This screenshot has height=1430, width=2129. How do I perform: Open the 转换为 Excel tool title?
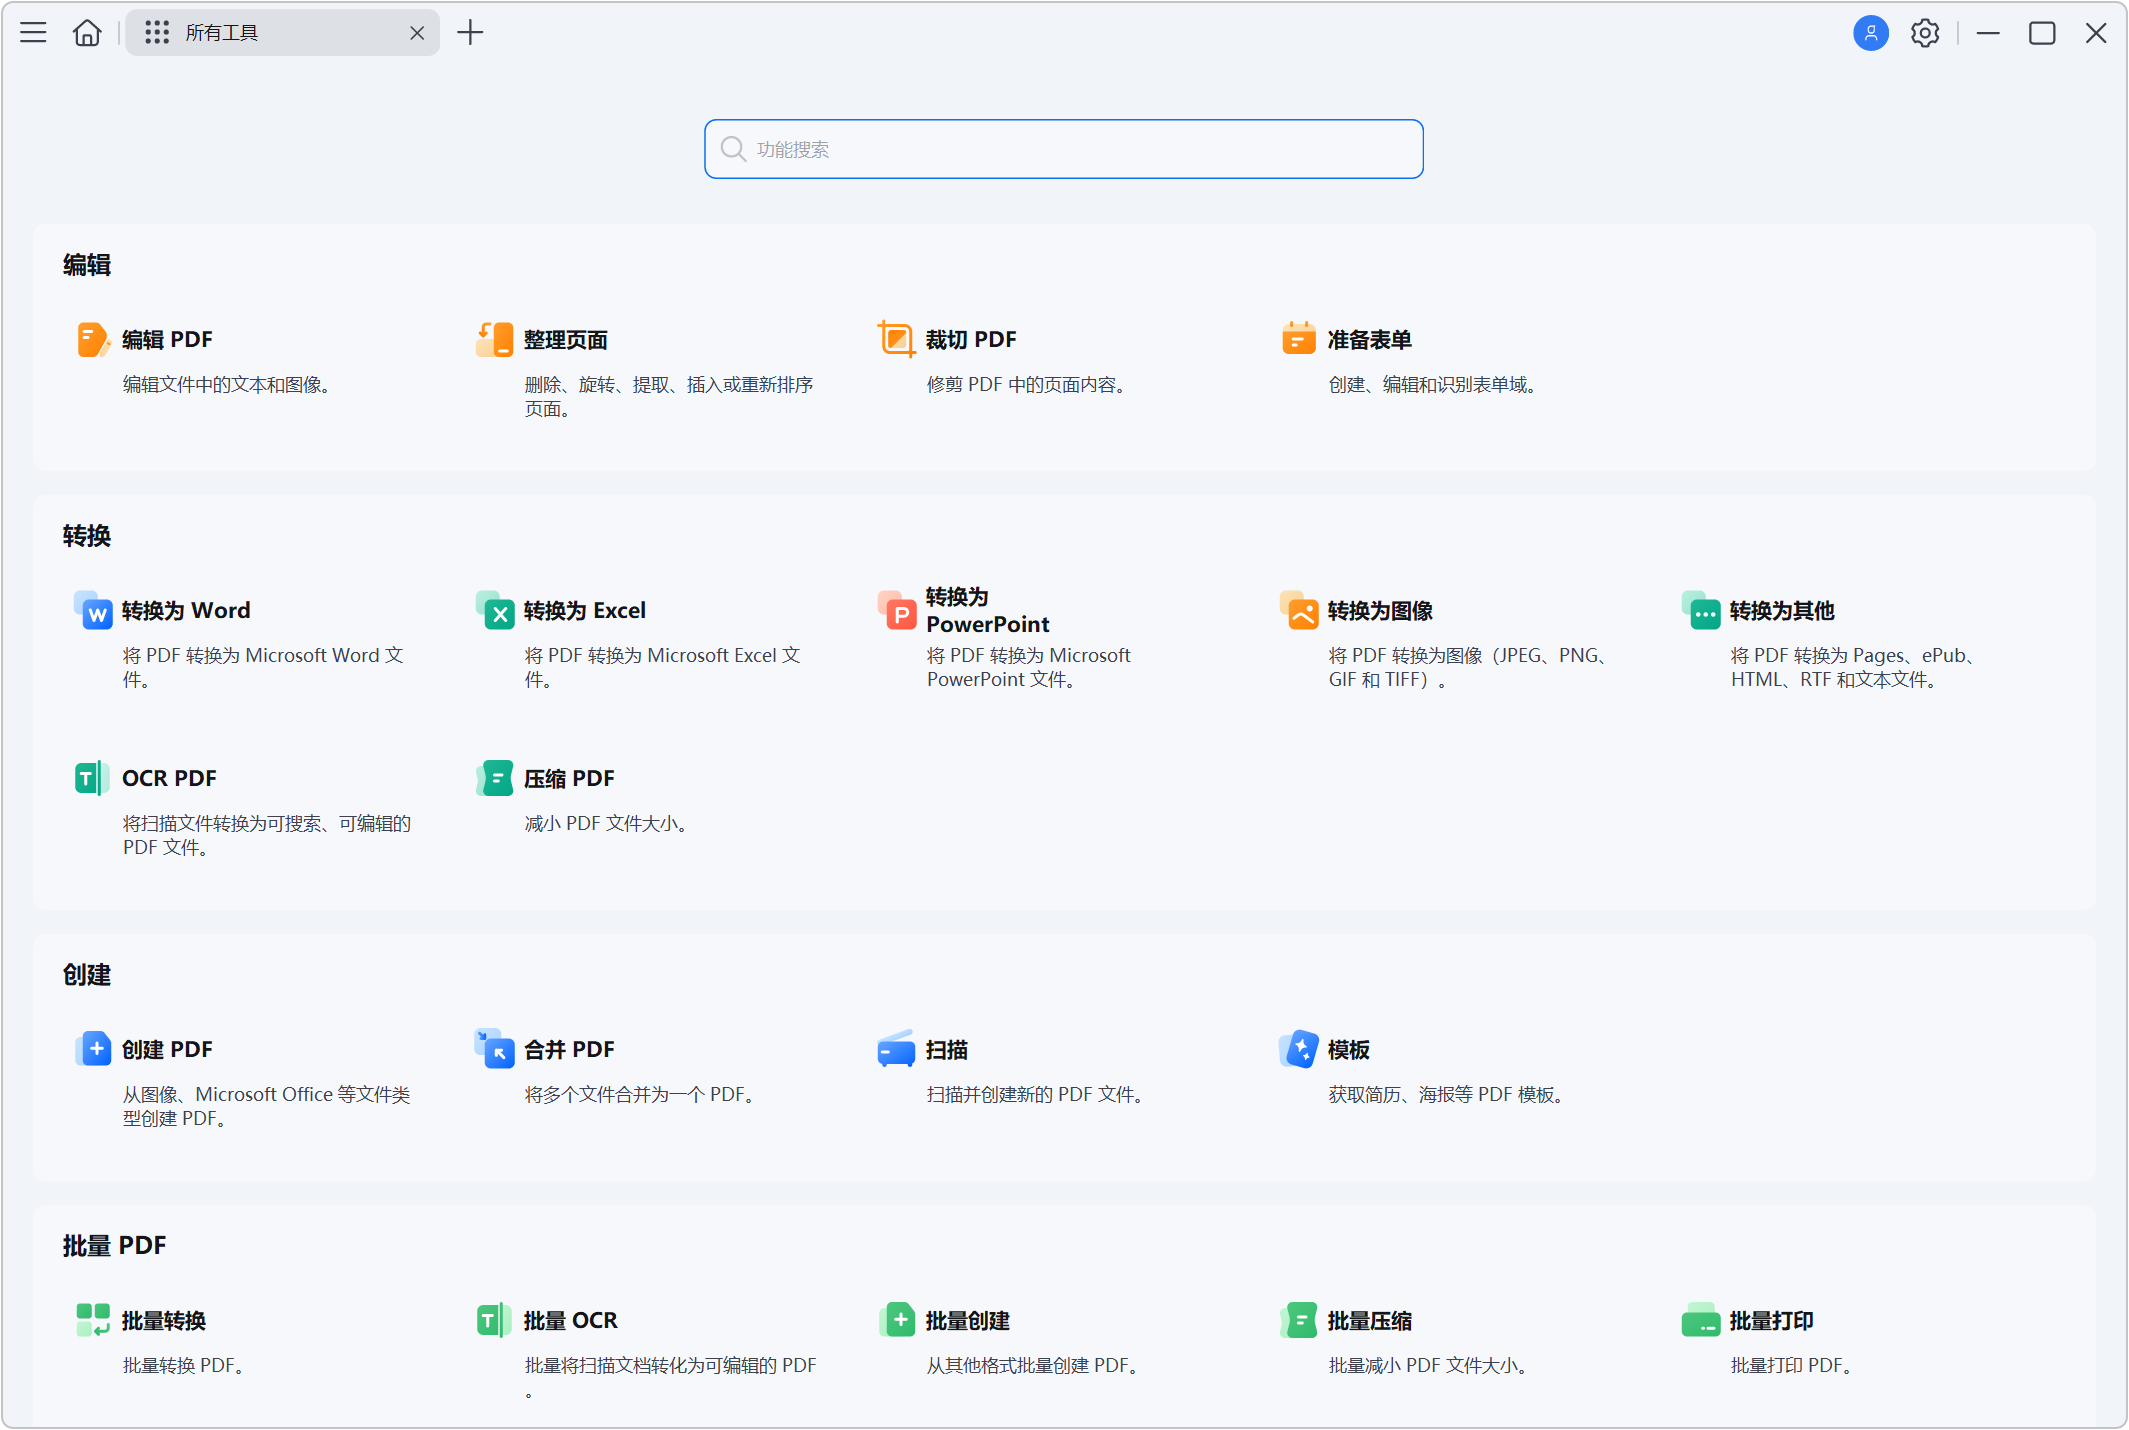coord(585,611)
